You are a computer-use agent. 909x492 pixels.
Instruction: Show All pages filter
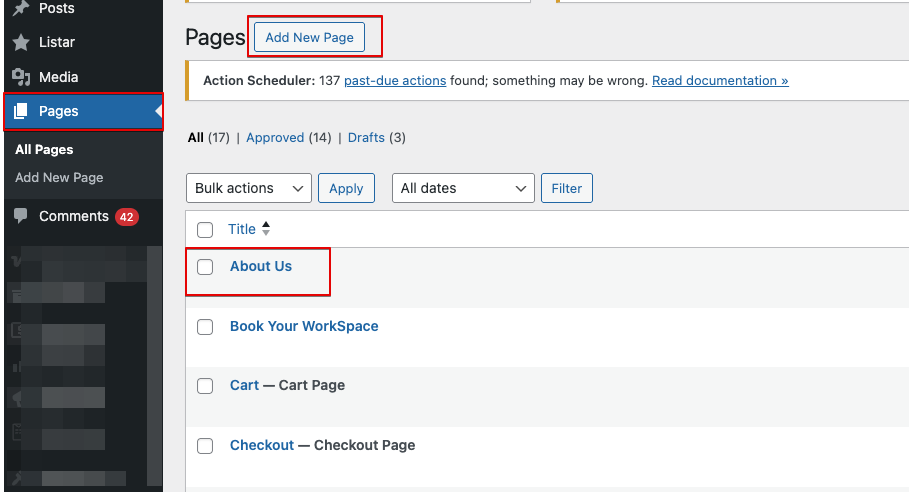[x=195, y=137]
